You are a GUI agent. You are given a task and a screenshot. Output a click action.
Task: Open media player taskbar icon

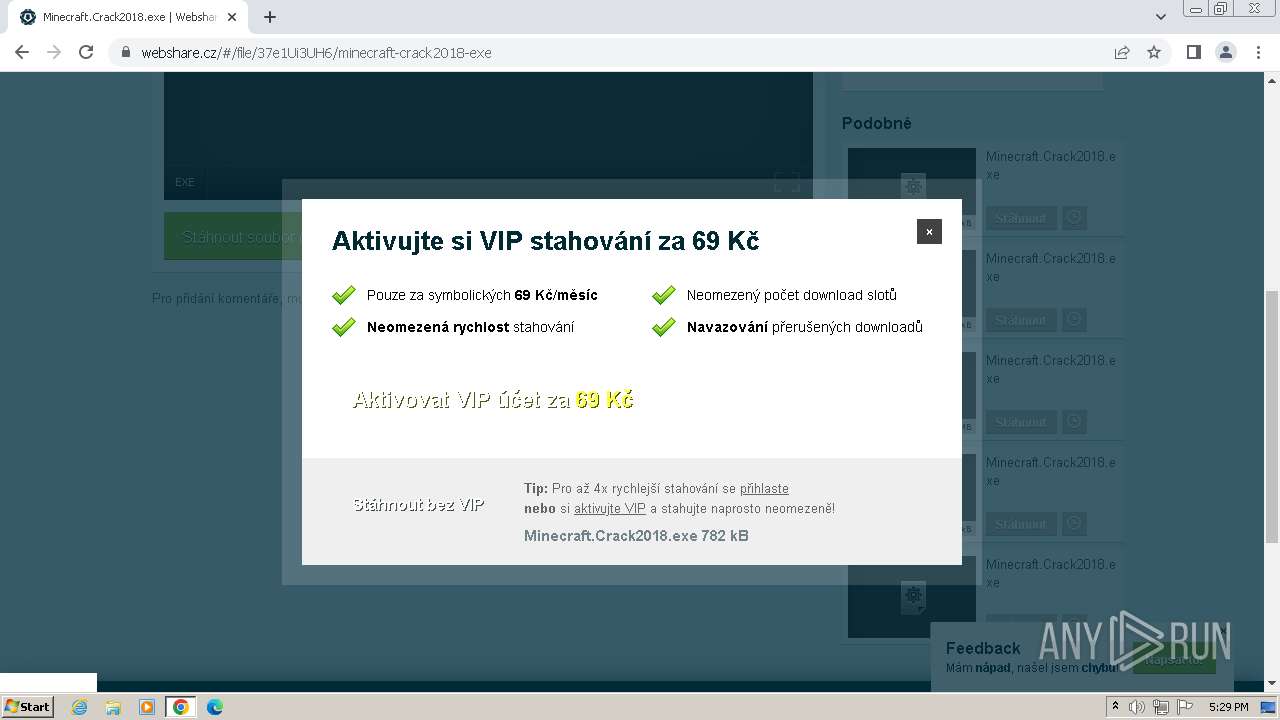[x=147, y=707]
